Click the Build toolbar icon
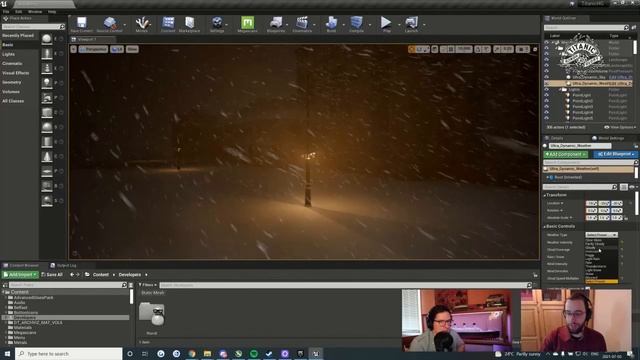The image size is (640, 360). (331, 24)
